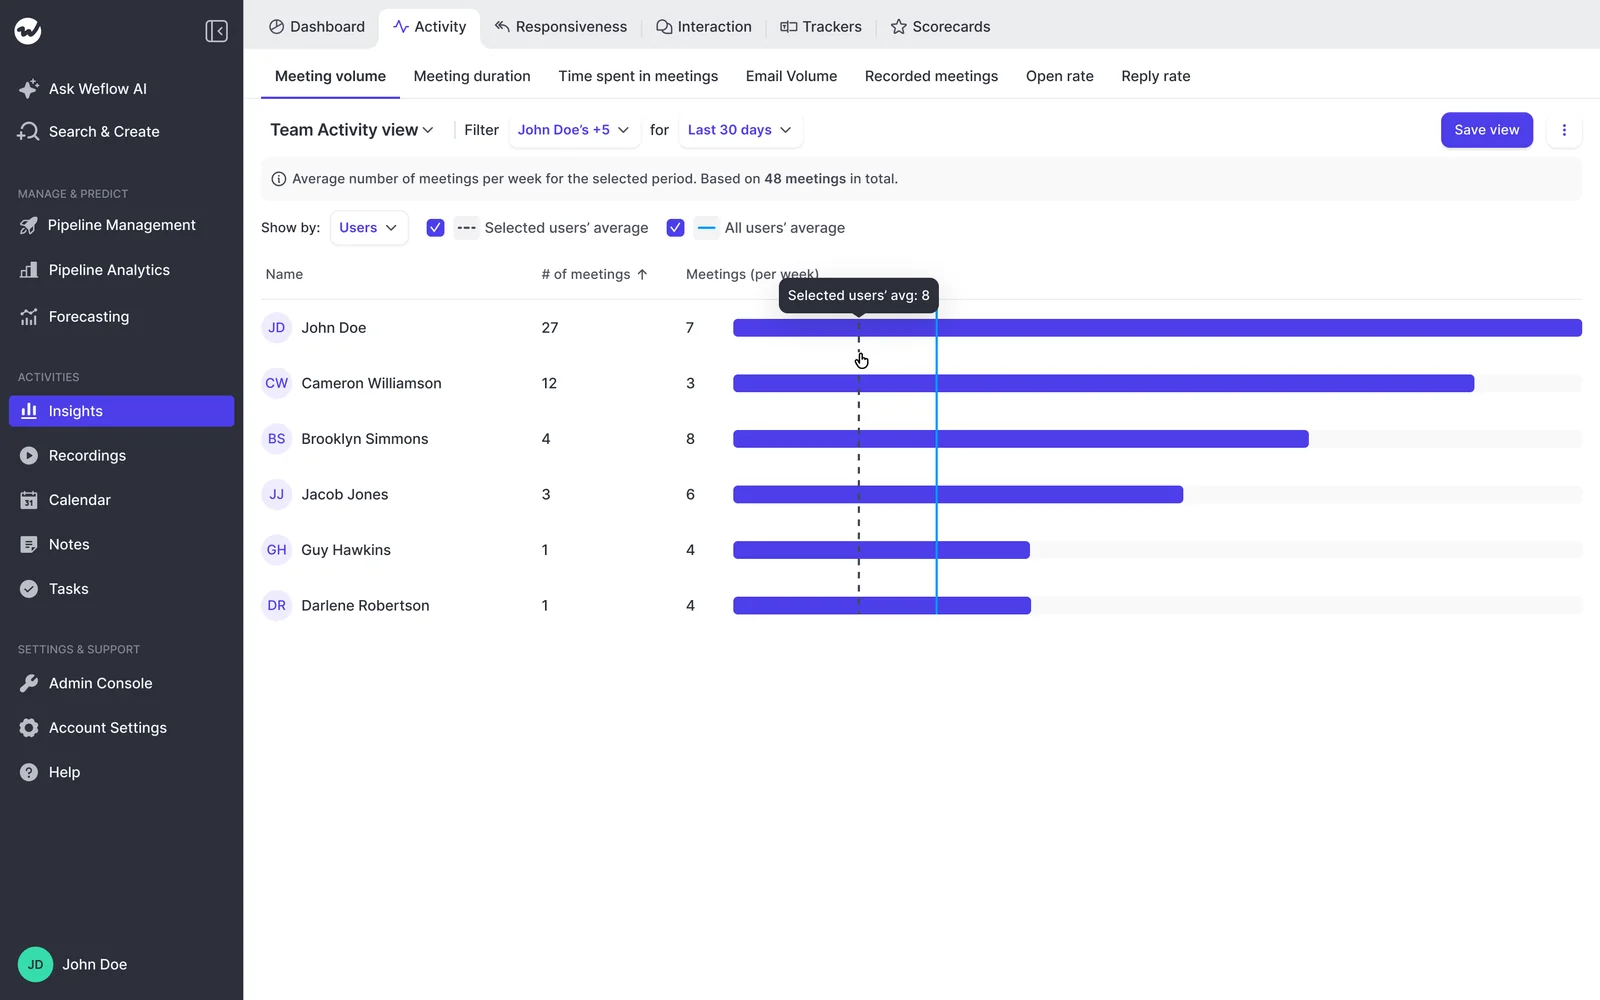Click Cameron Williamson's 12 meetings value
This screenshot has width=1600, height=1000.
coord(549,383)
